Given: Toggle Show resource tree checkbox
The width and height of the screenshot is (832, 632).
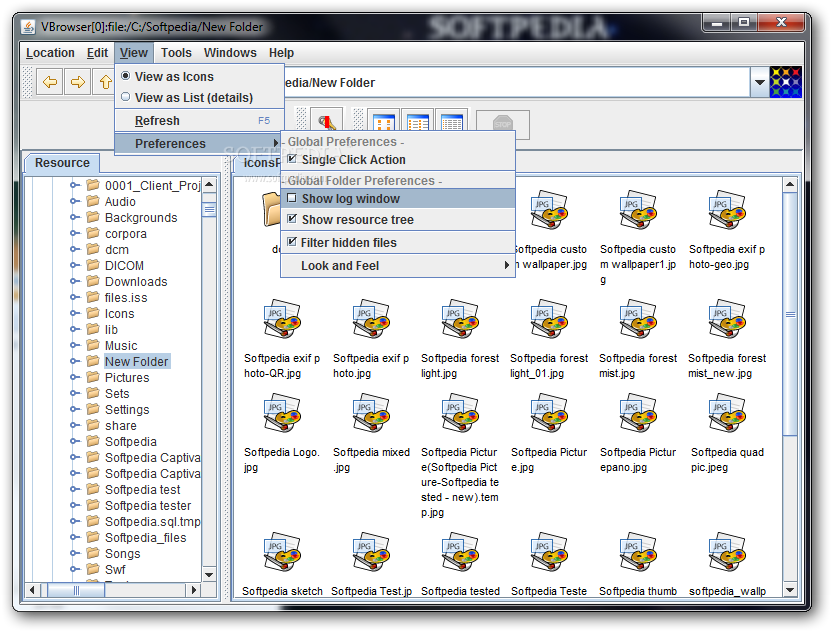Looking at the screenshot, I should click(292, 219).
